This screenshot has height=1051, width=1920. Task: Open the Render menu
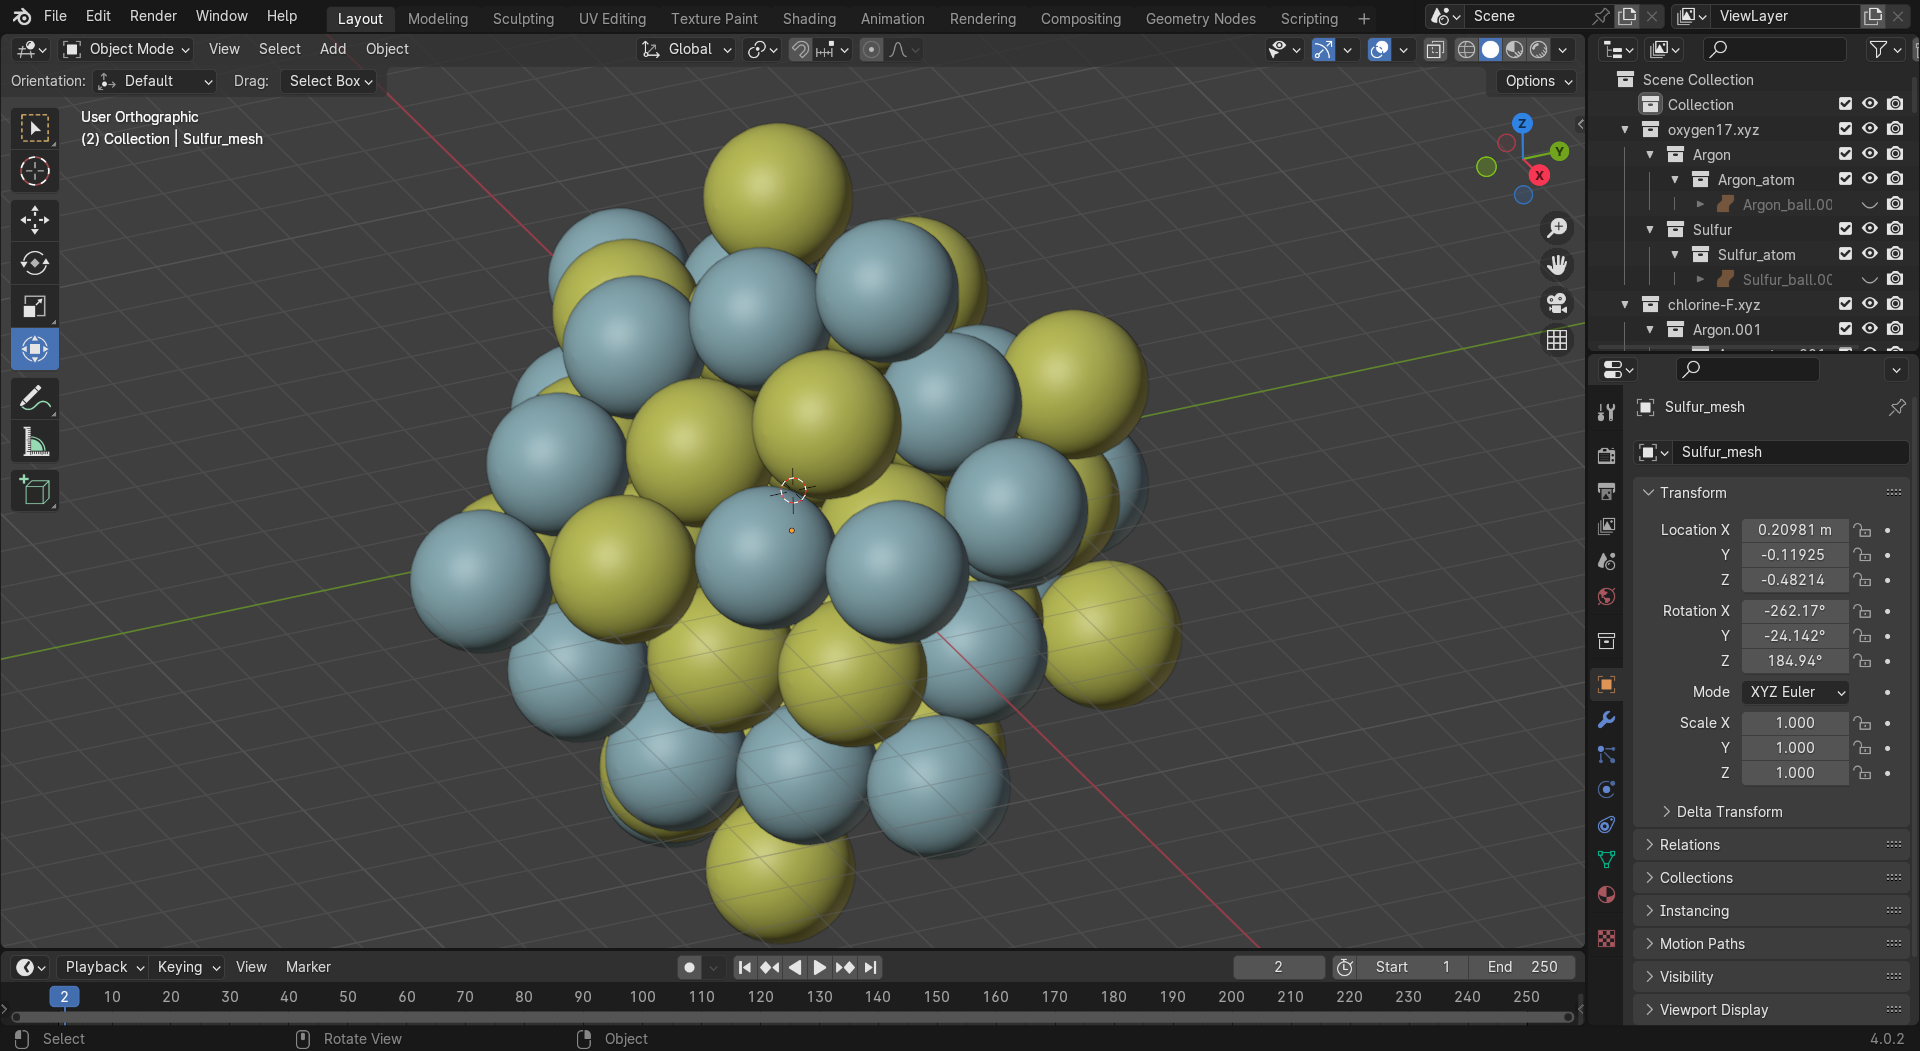[x=153, y=16]
